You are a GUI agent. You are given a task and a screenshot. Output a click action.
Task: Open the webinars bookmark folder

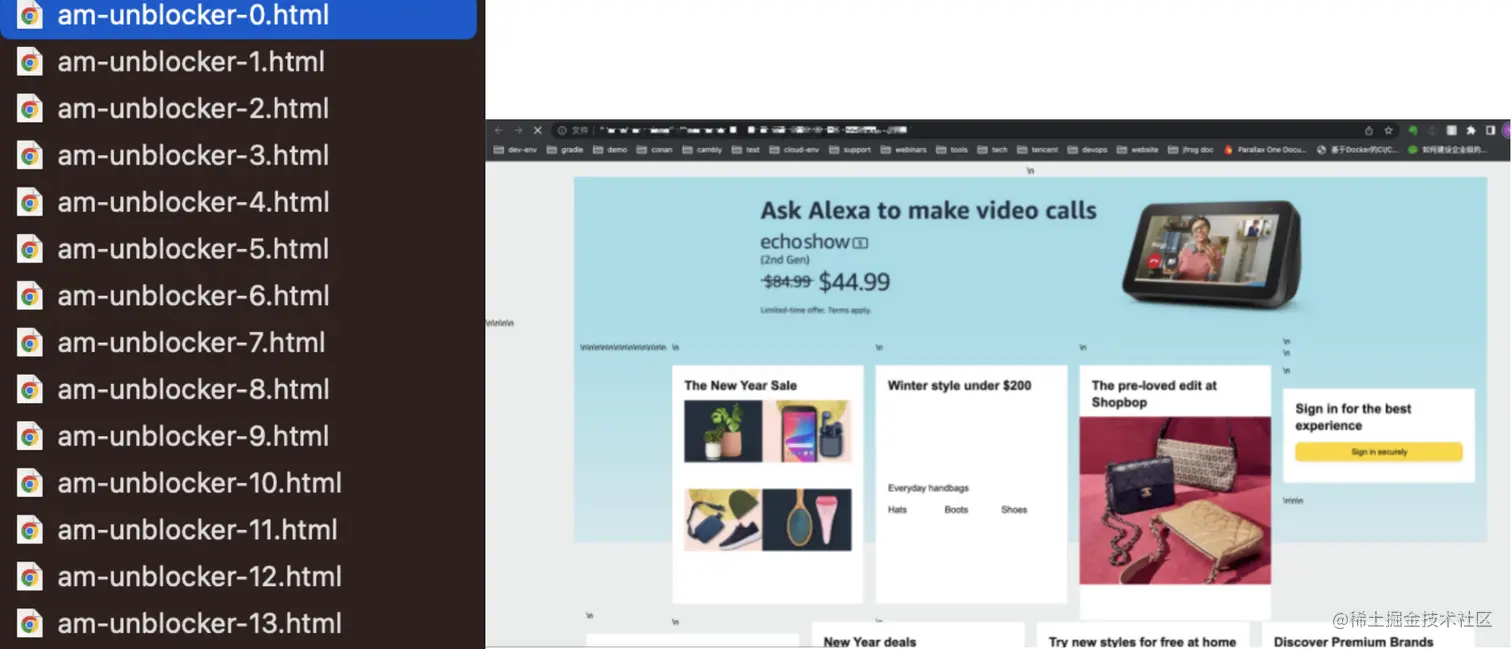(904, 150)
